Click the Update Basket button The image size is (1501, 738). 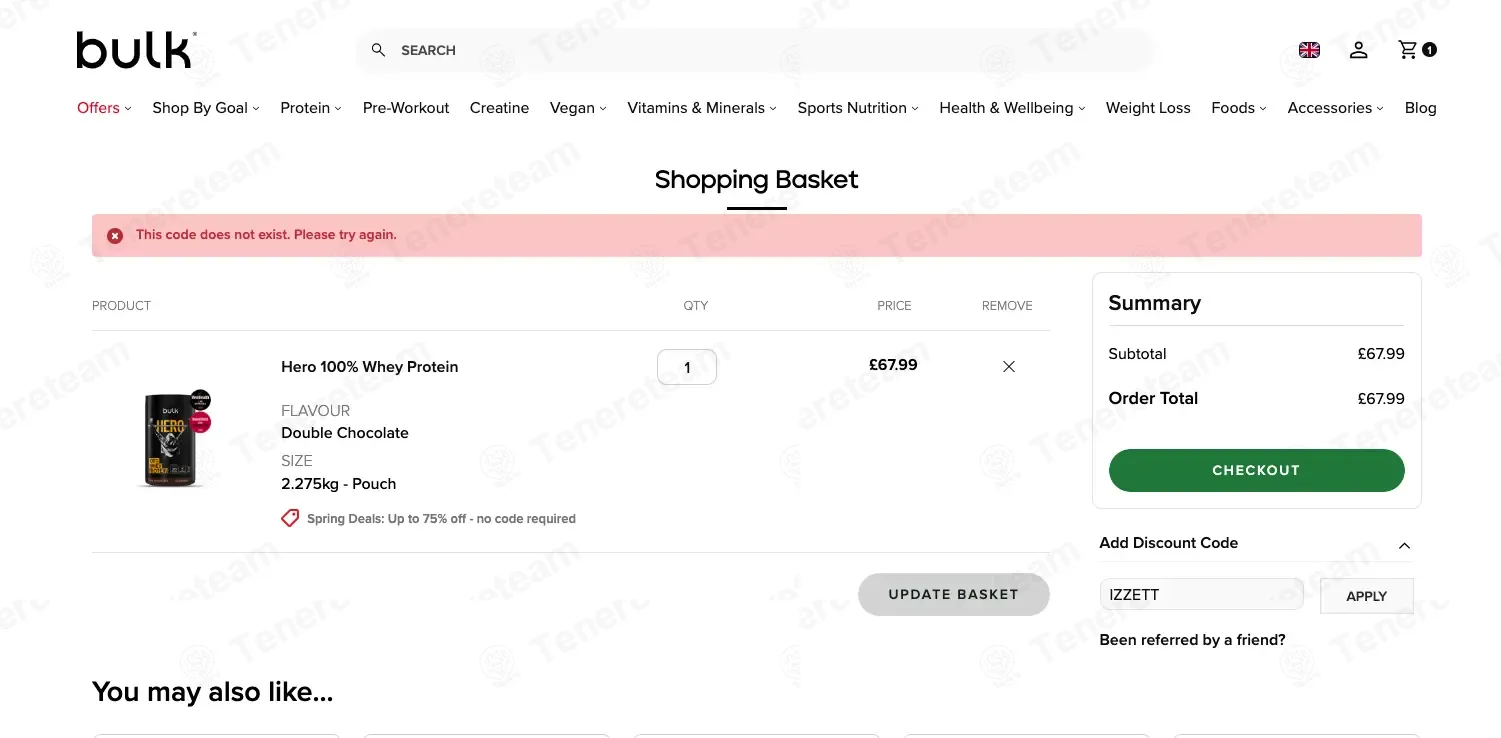pyautogui.click(x=954, y=594)
